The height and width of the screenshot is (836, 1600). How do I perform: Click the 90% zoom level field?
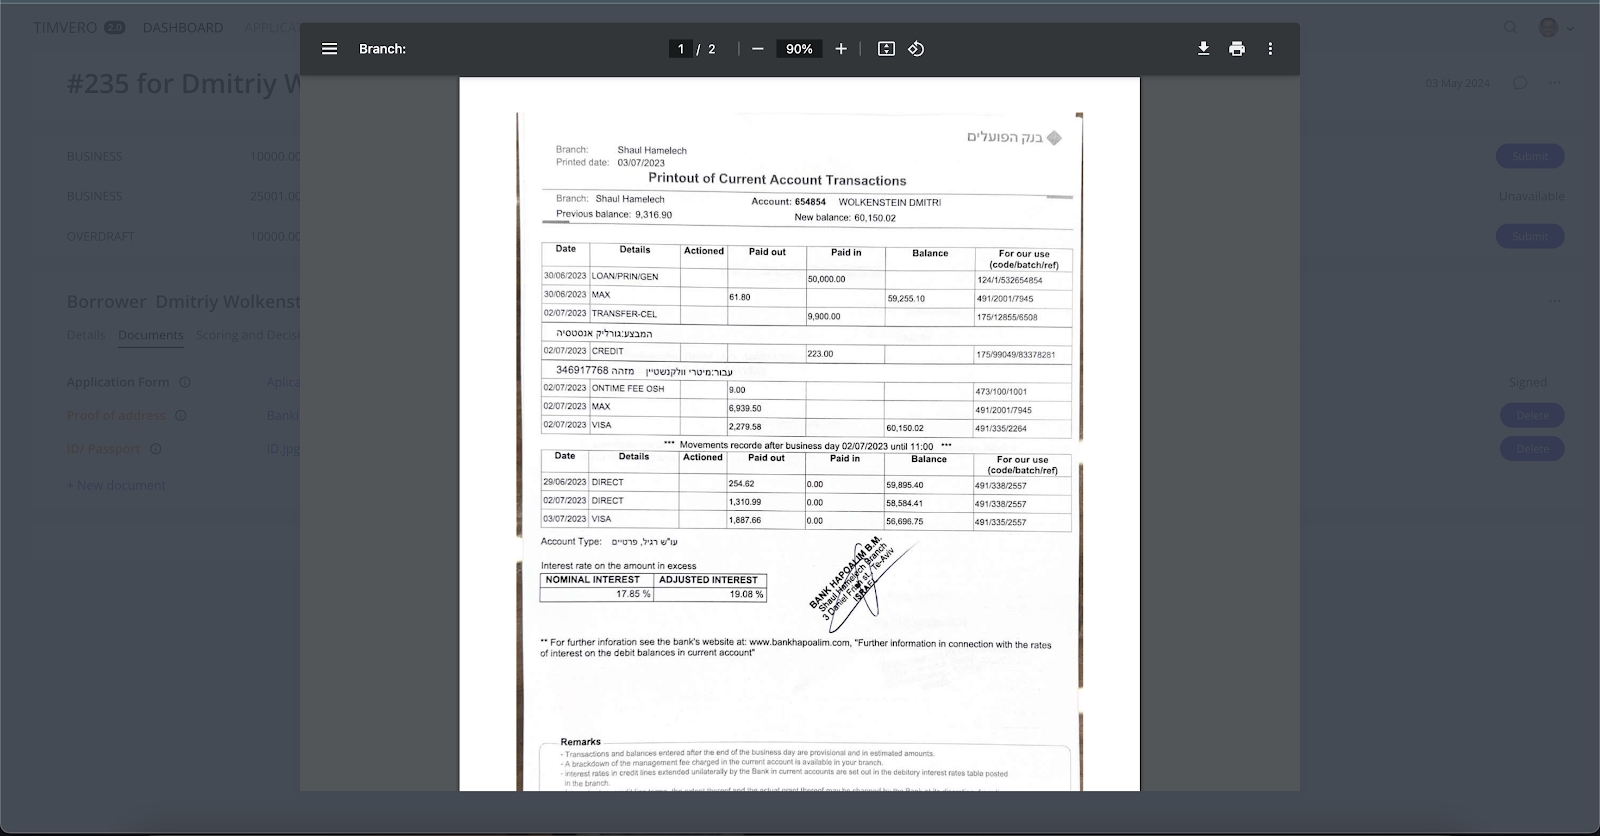(x=799, y=49)
